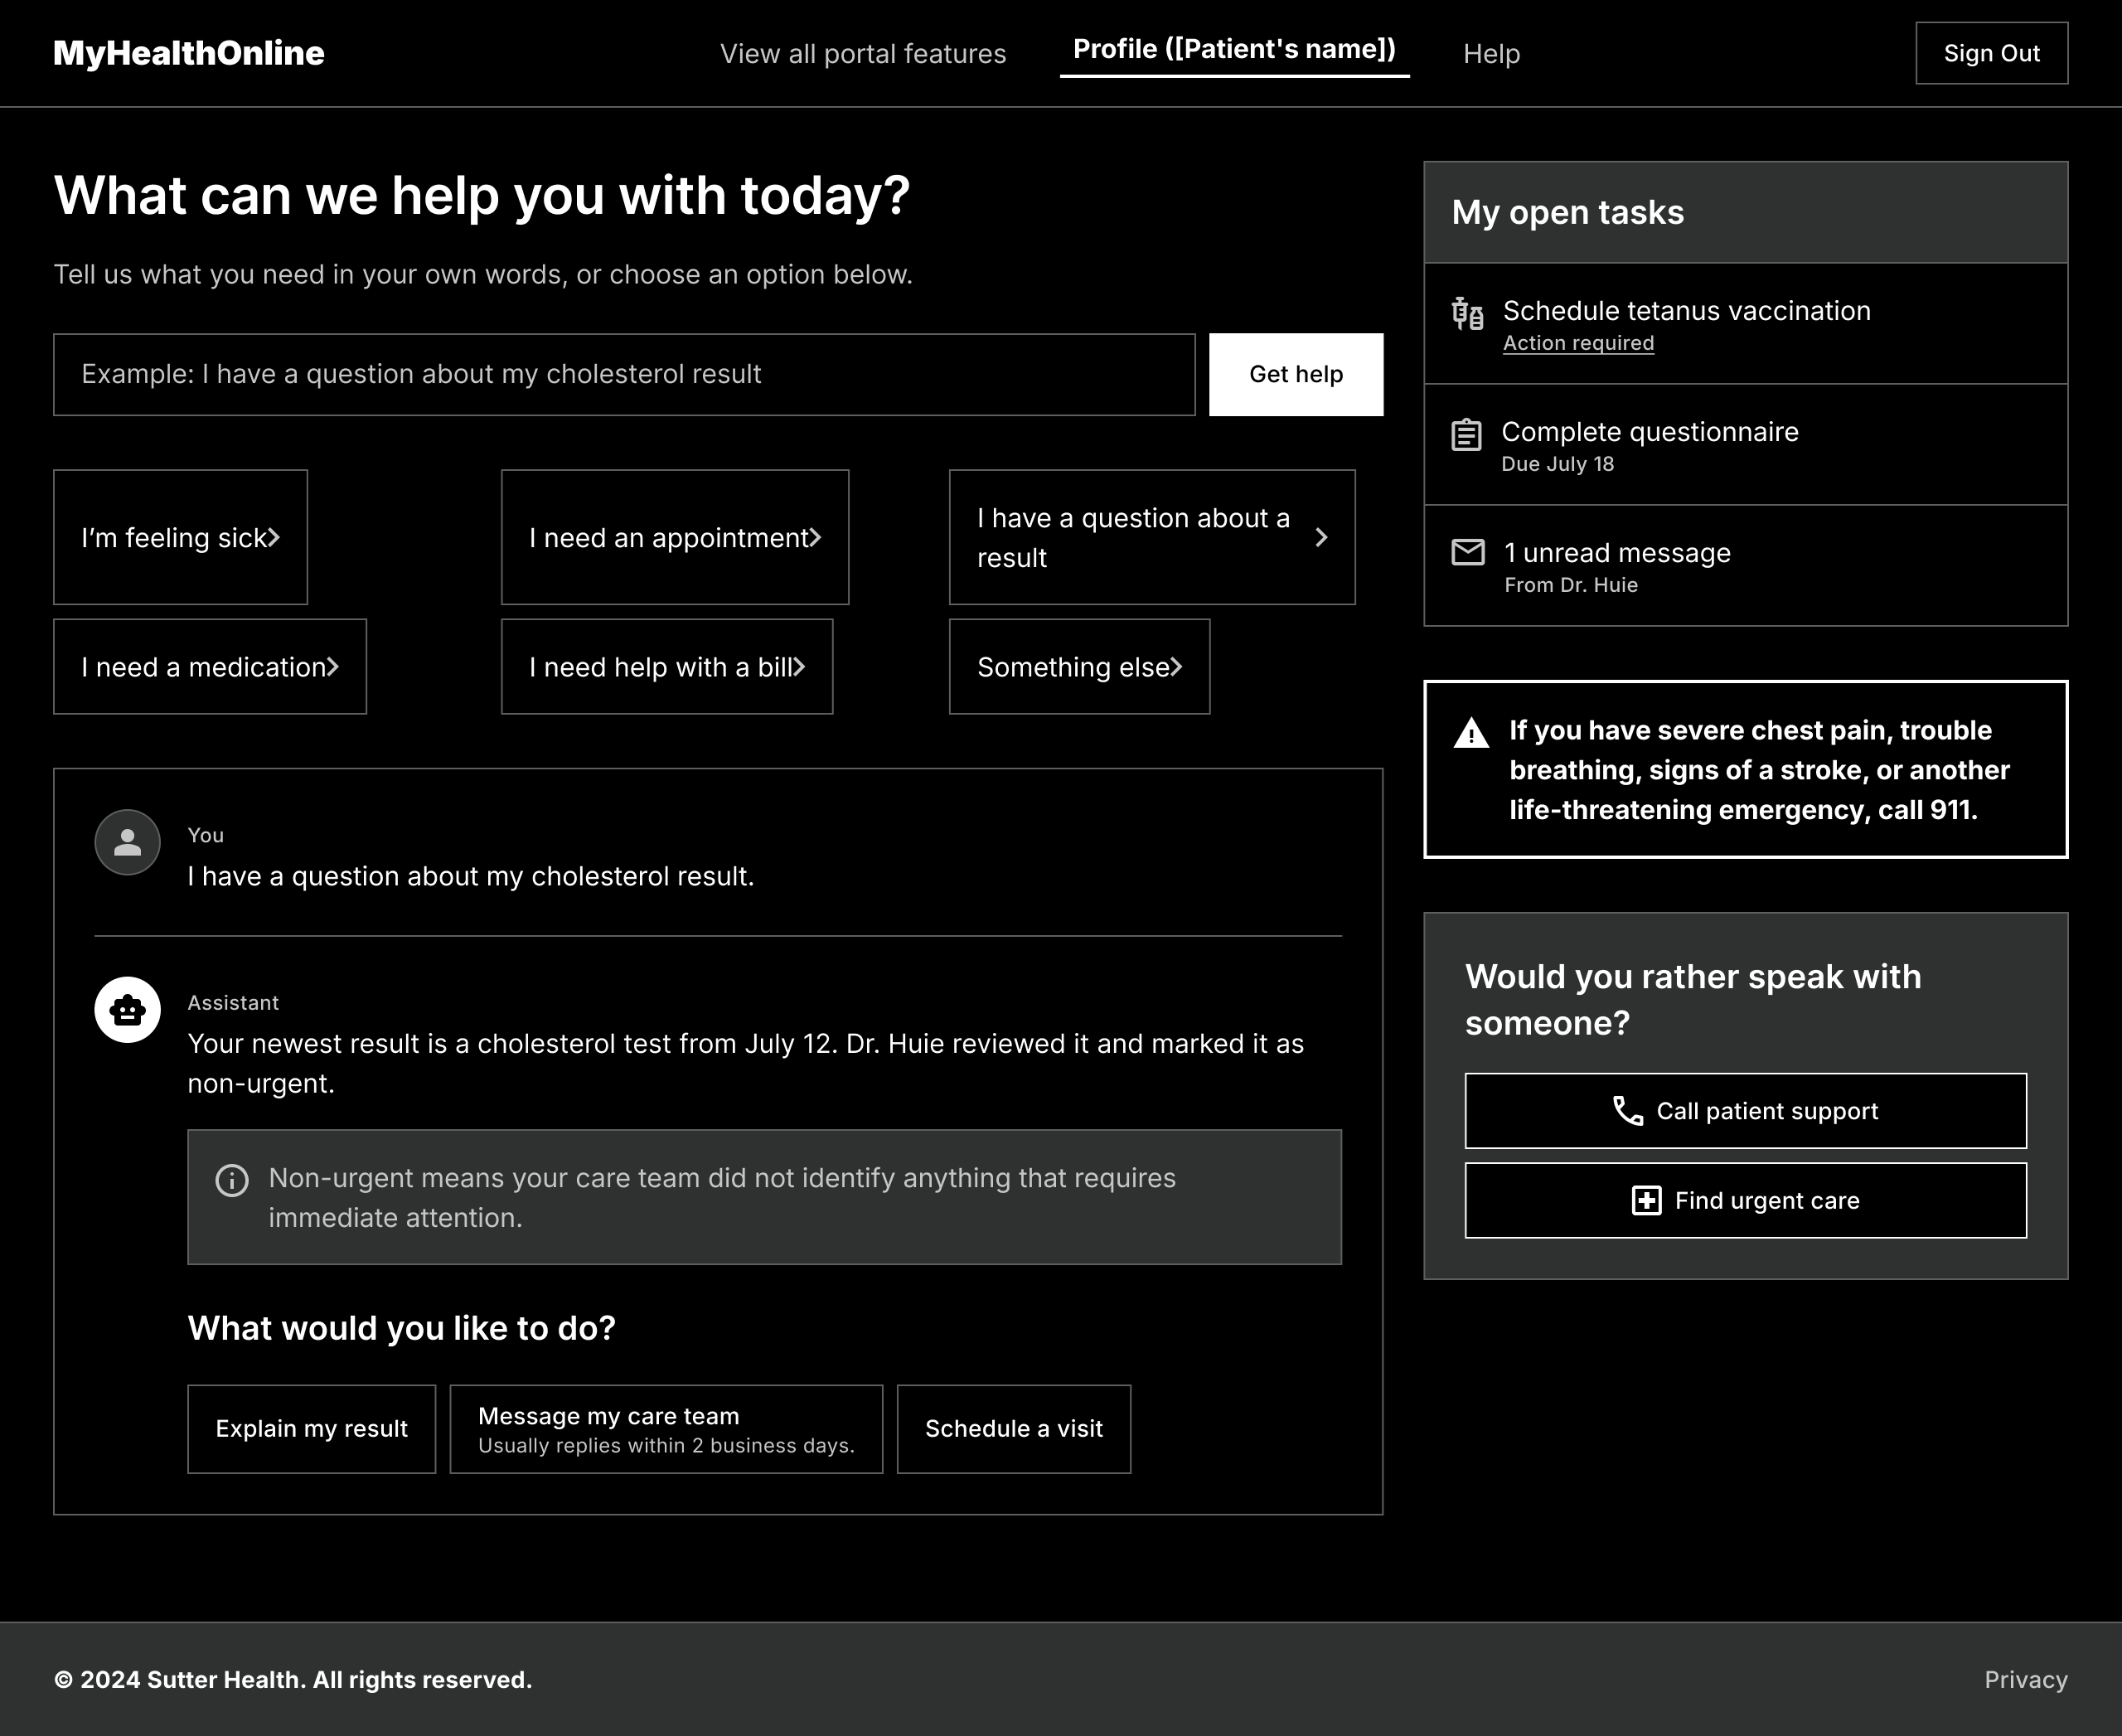Click the medical cross icon on Find urgent care
The width and height of the screenshot is (2122, 1736).
tap(1646, 1200)
